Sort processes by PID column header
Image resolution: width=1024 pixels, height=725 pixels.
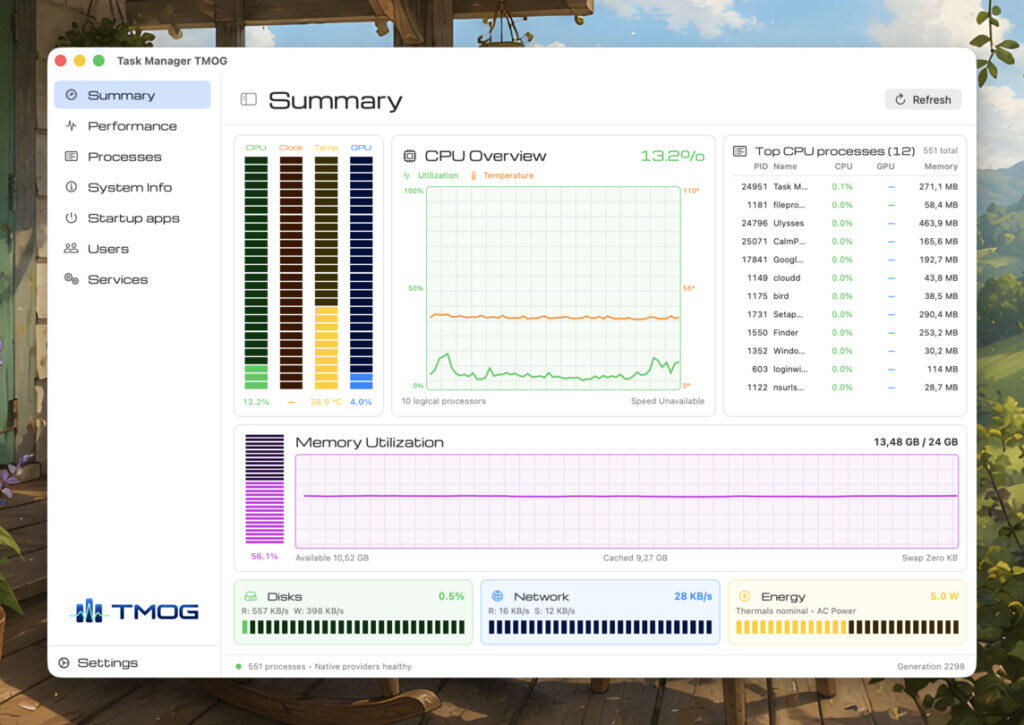click(x=760, y=167)
